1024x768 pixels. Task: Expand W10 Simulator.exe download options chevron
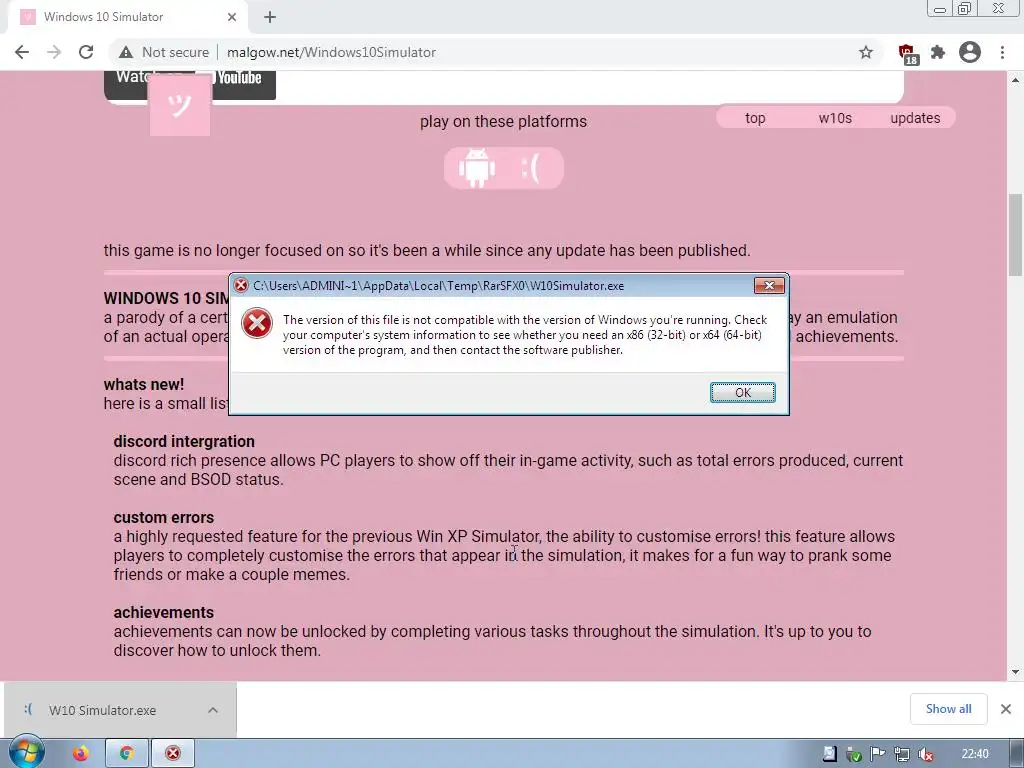[213, 710]
